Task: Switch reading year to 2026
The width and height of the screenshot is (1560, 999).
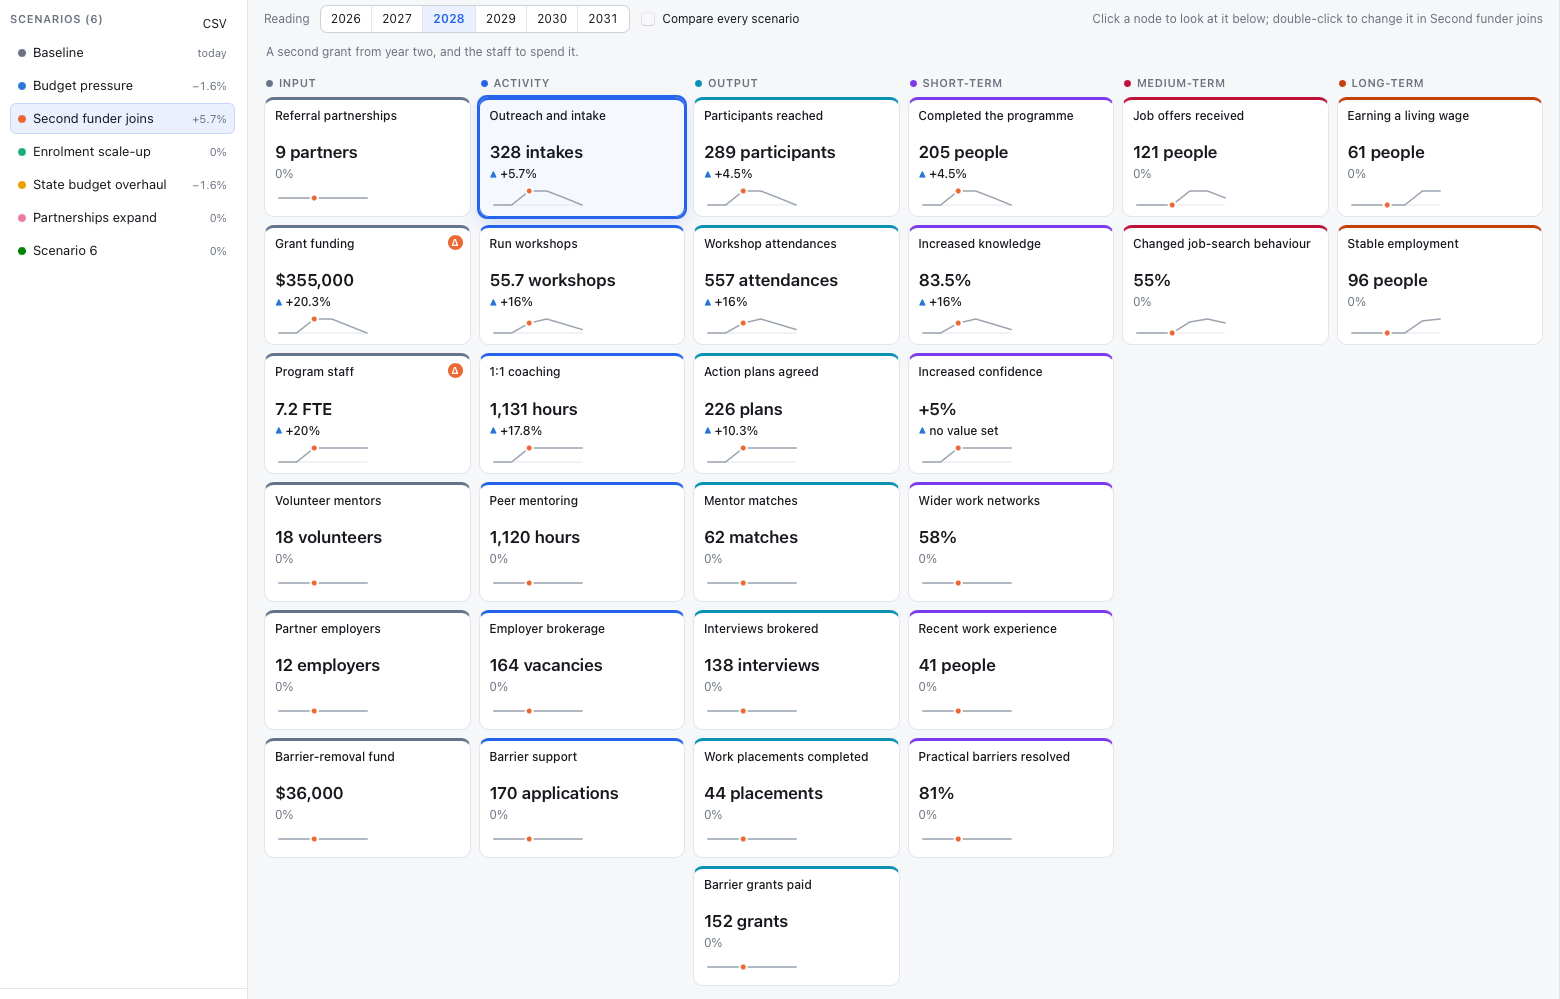Action: click(x=346, y=19)
